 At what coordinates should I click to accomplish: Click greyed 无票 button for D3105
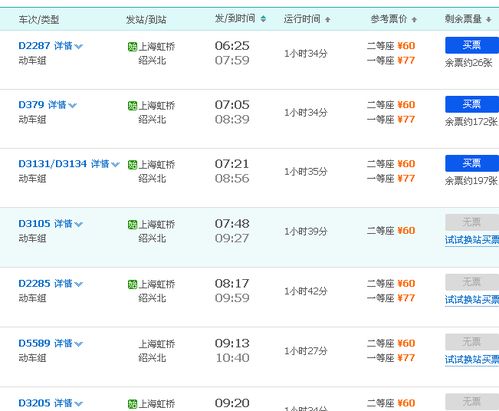tap(472, 222)
